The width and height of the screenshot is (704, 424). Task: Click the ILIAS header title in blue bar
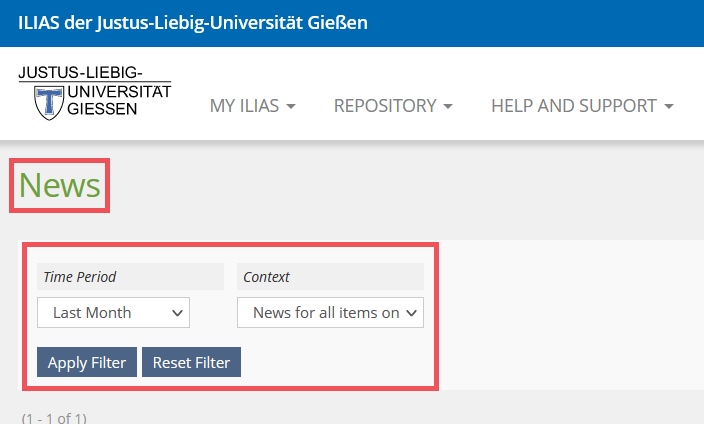click(x=193, y=23)
